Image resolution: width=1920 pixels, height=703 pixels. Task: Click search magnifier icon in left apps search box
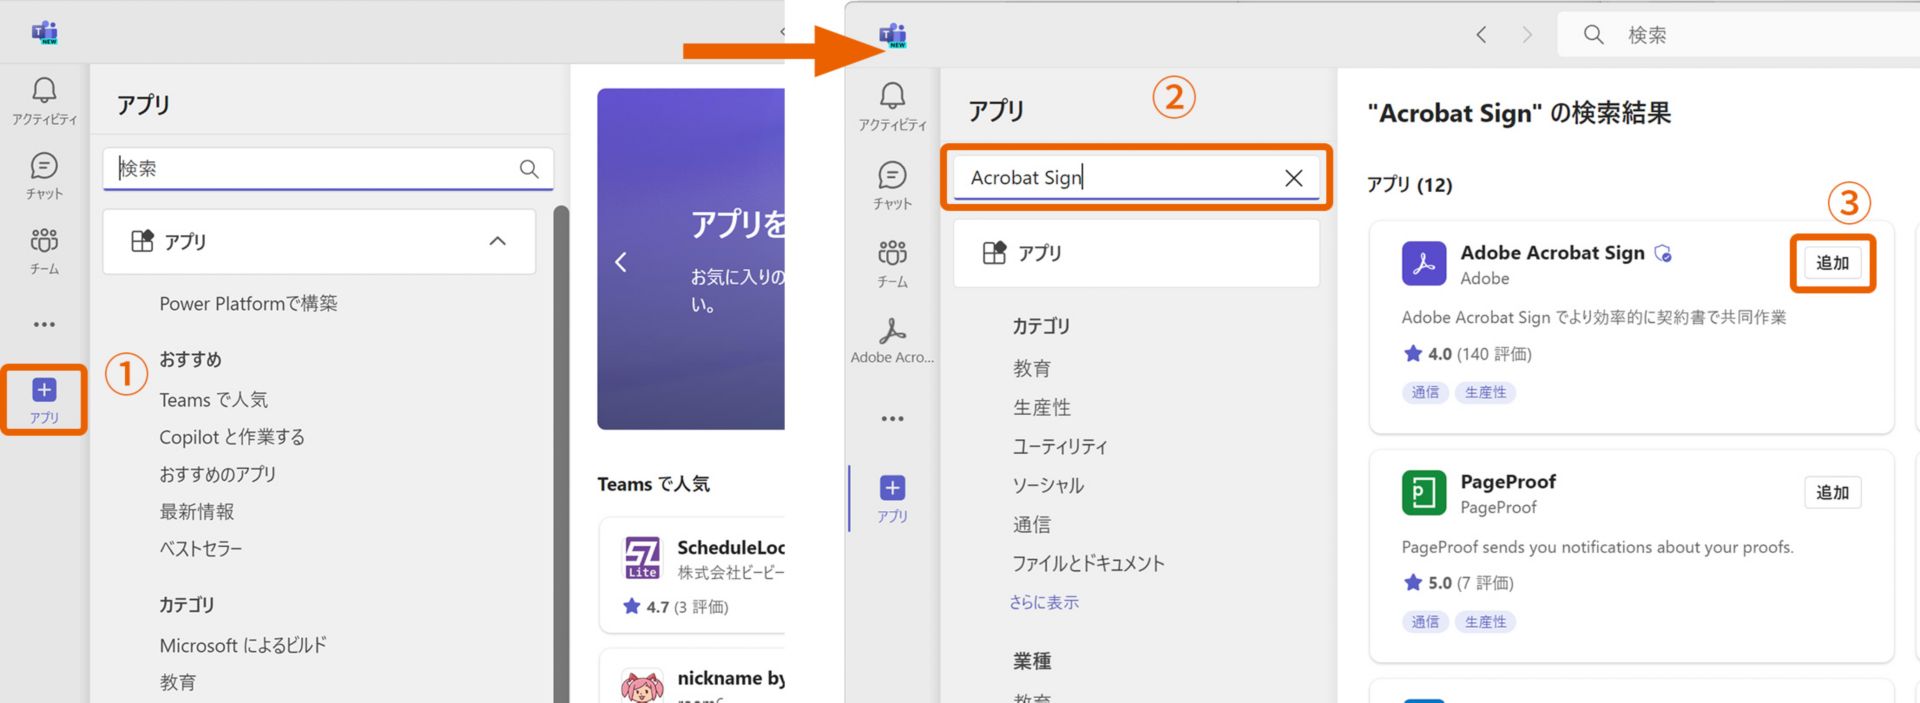529,169
